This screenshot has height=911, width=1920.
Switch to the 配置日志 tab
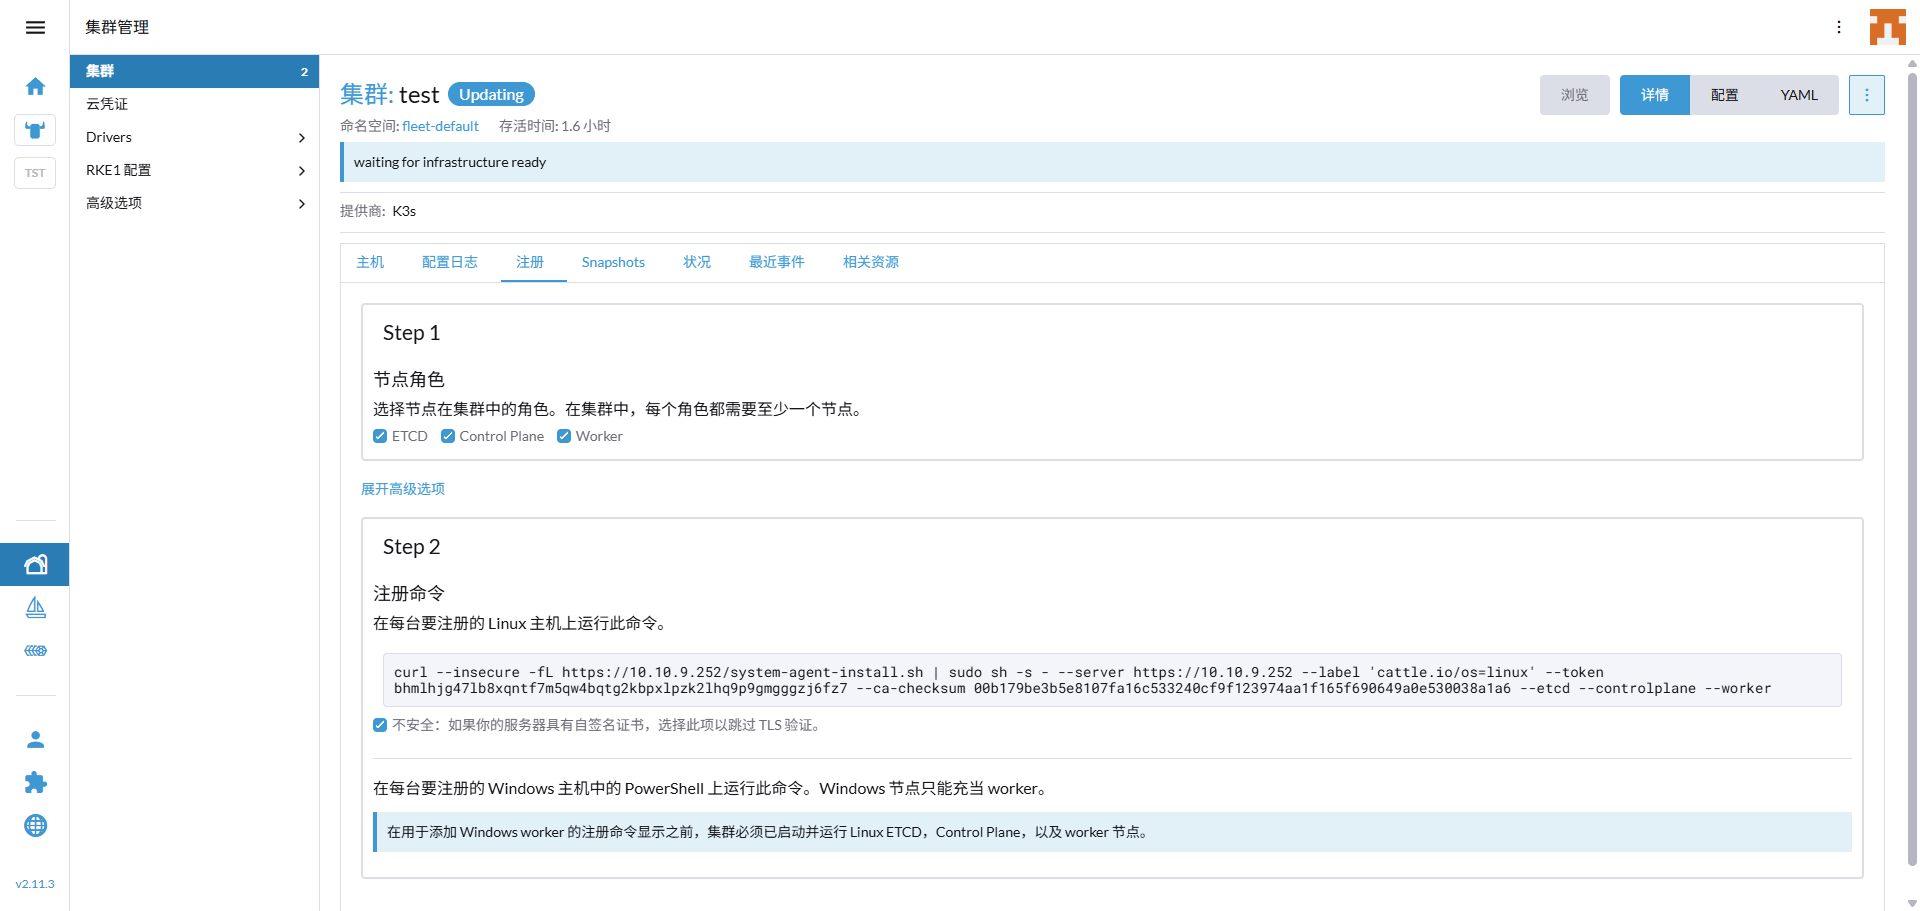449,262
